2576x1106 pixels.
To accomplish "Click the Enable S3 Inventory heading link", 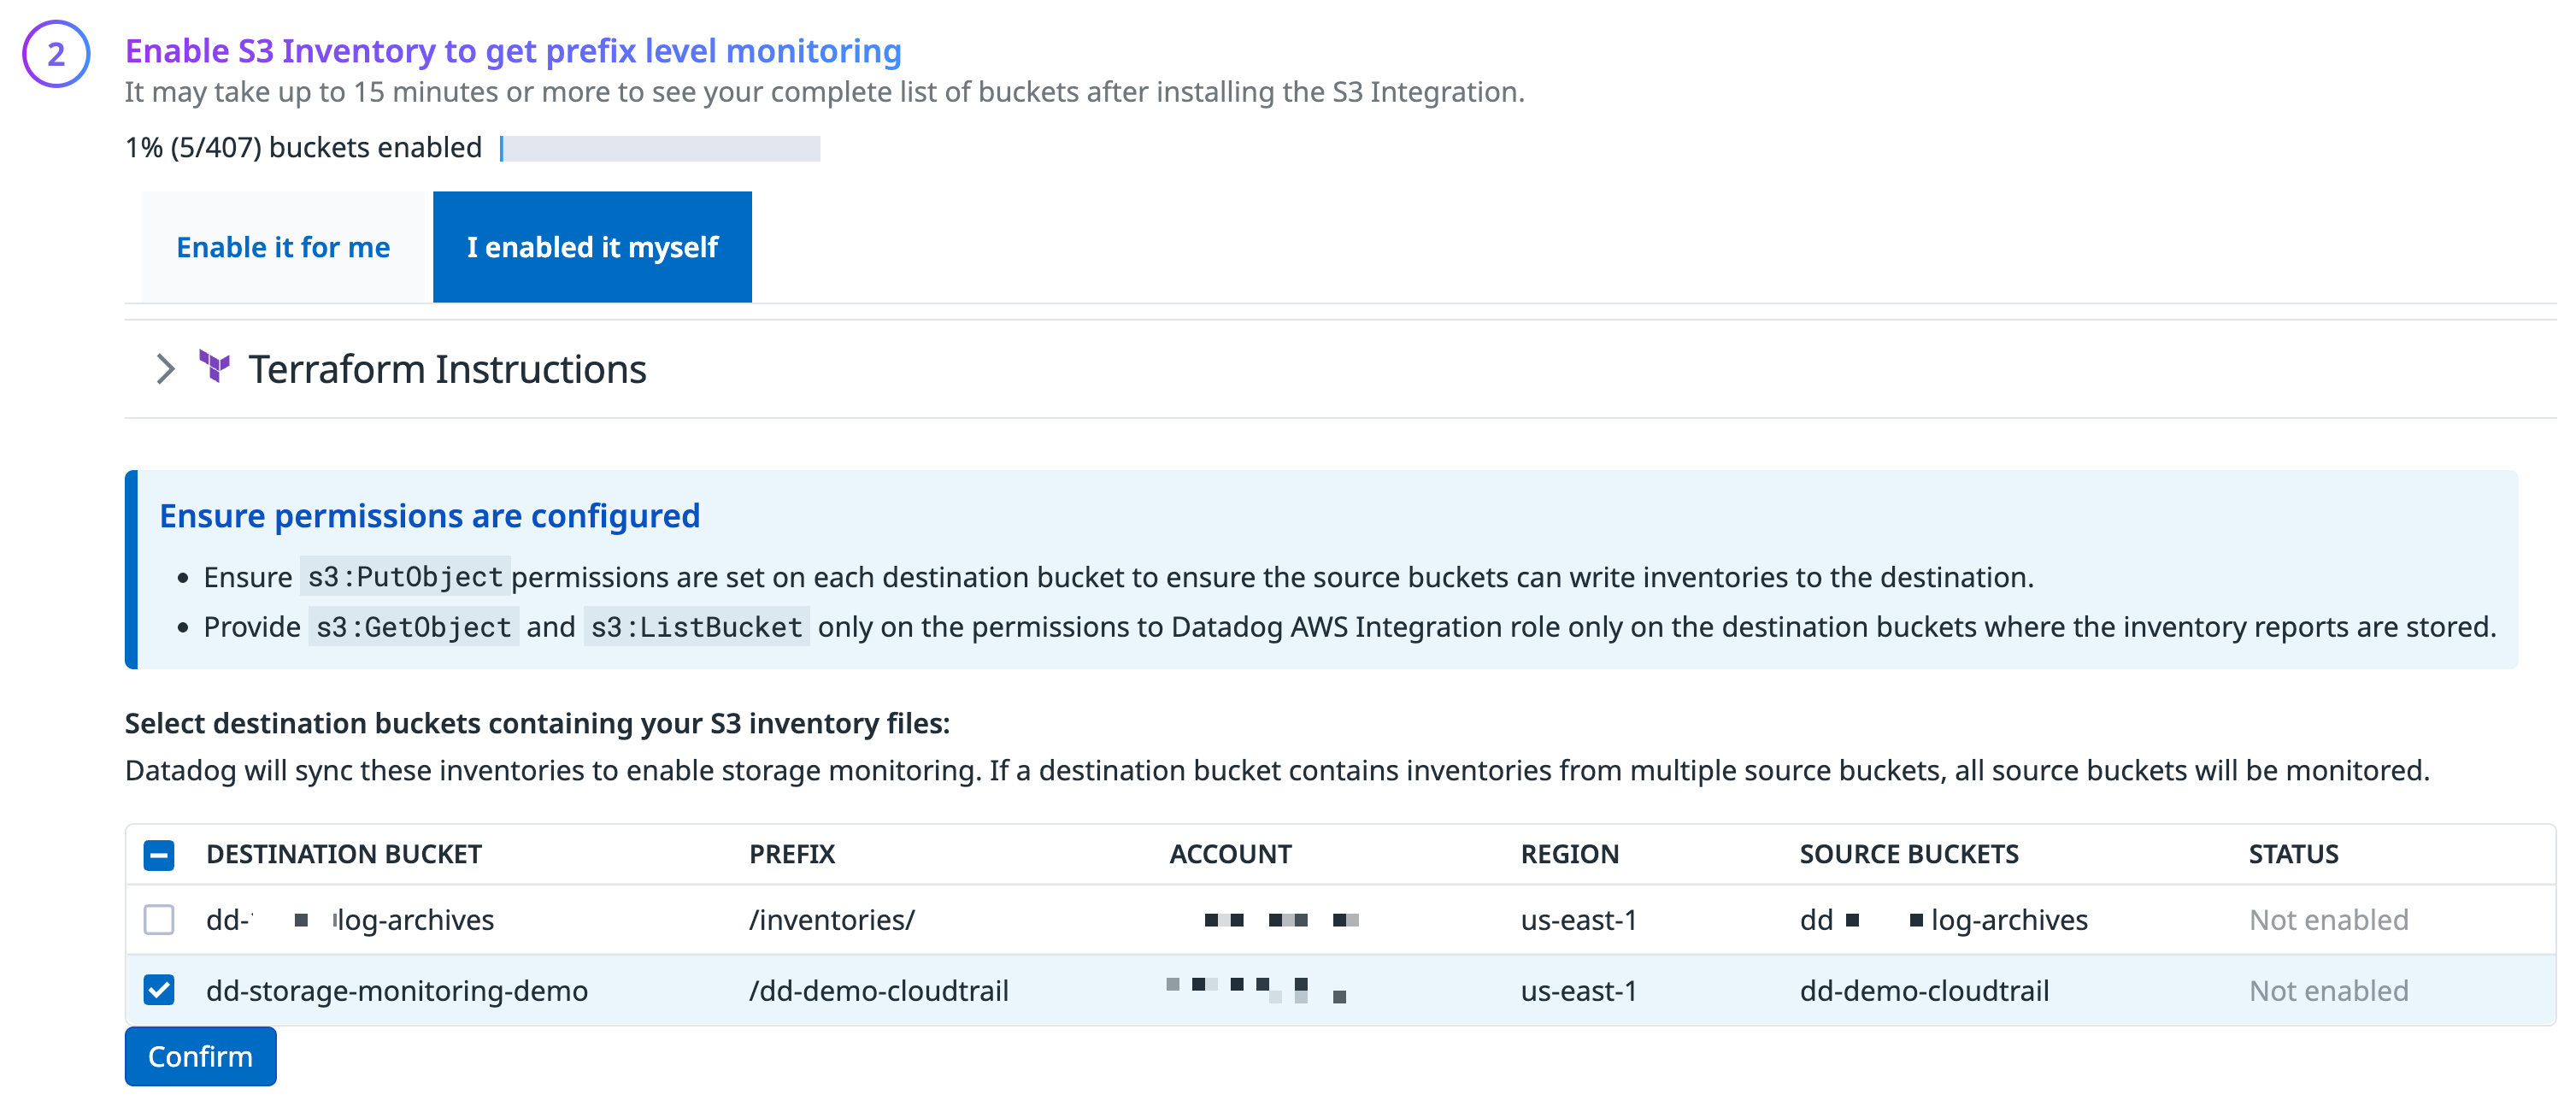I will click(513, 51).
